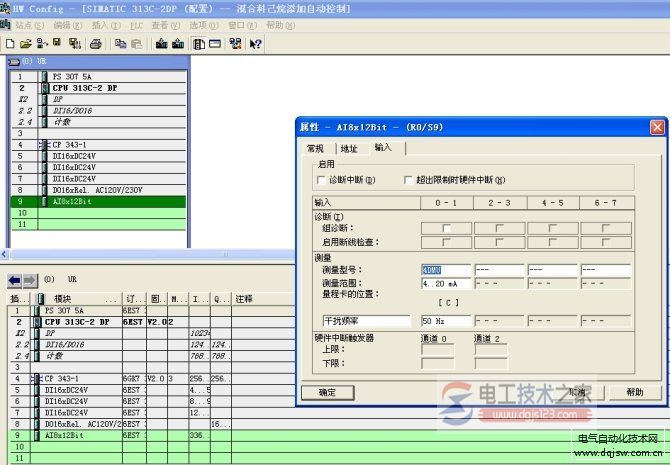Click the 帮助 button in the dialog
Image resolution: width=670 pixels, height=465 pixels.
point(635,392)
